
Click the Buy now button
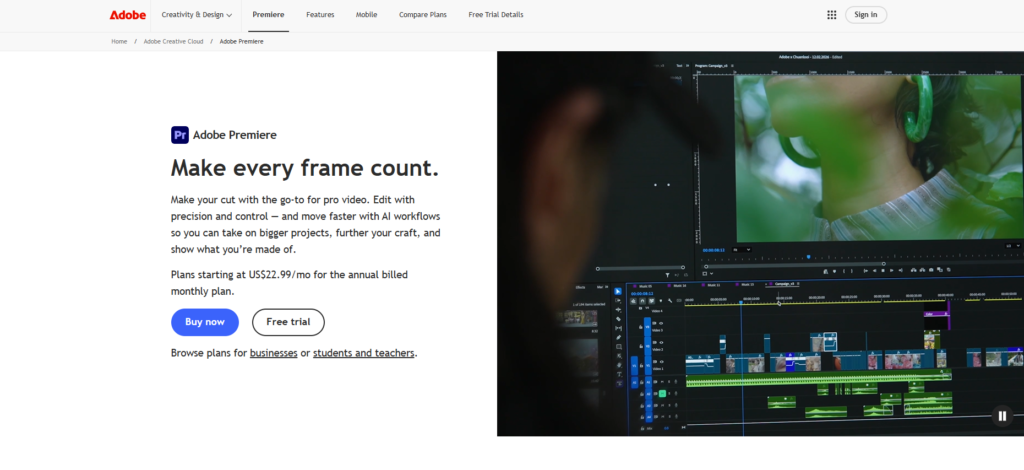point(204,322)
